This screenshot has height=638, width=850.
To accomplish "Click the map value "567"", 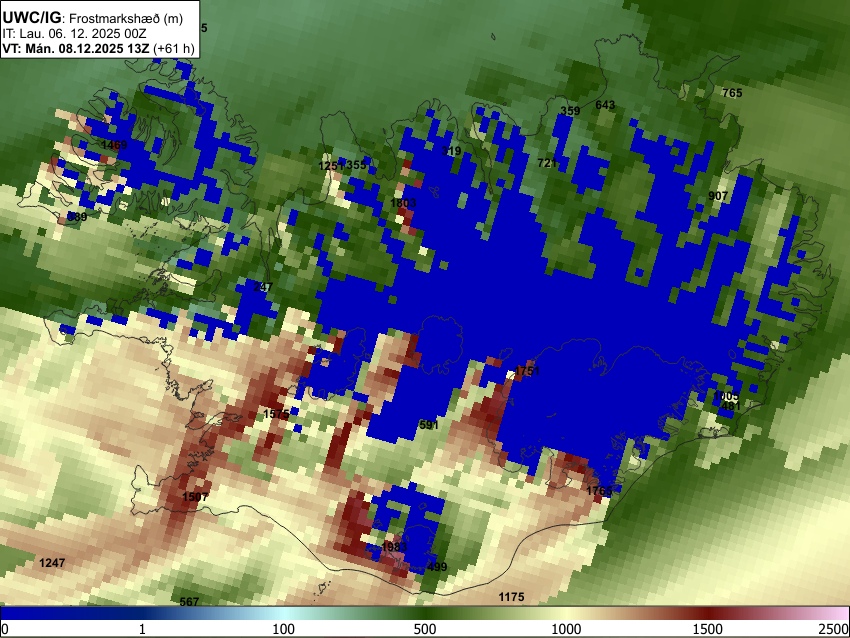I will click(189, 602).
